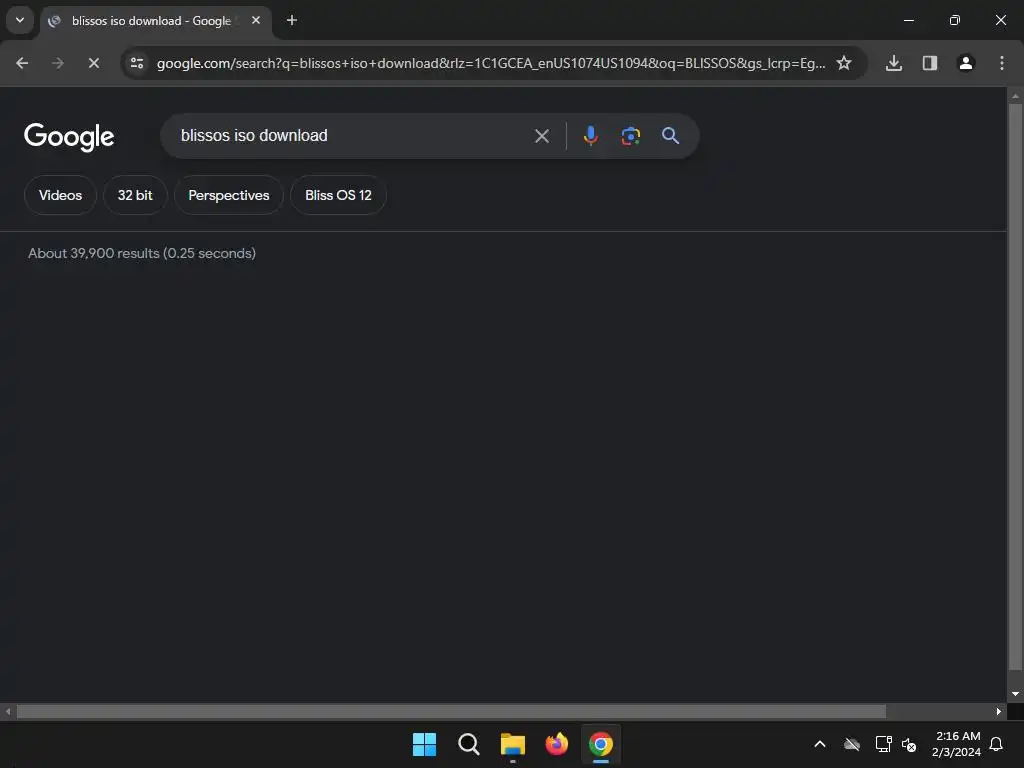This screenshot has width=1024, height=768.
Task: Open the Windows Start menu
Action: pos(424,744)
